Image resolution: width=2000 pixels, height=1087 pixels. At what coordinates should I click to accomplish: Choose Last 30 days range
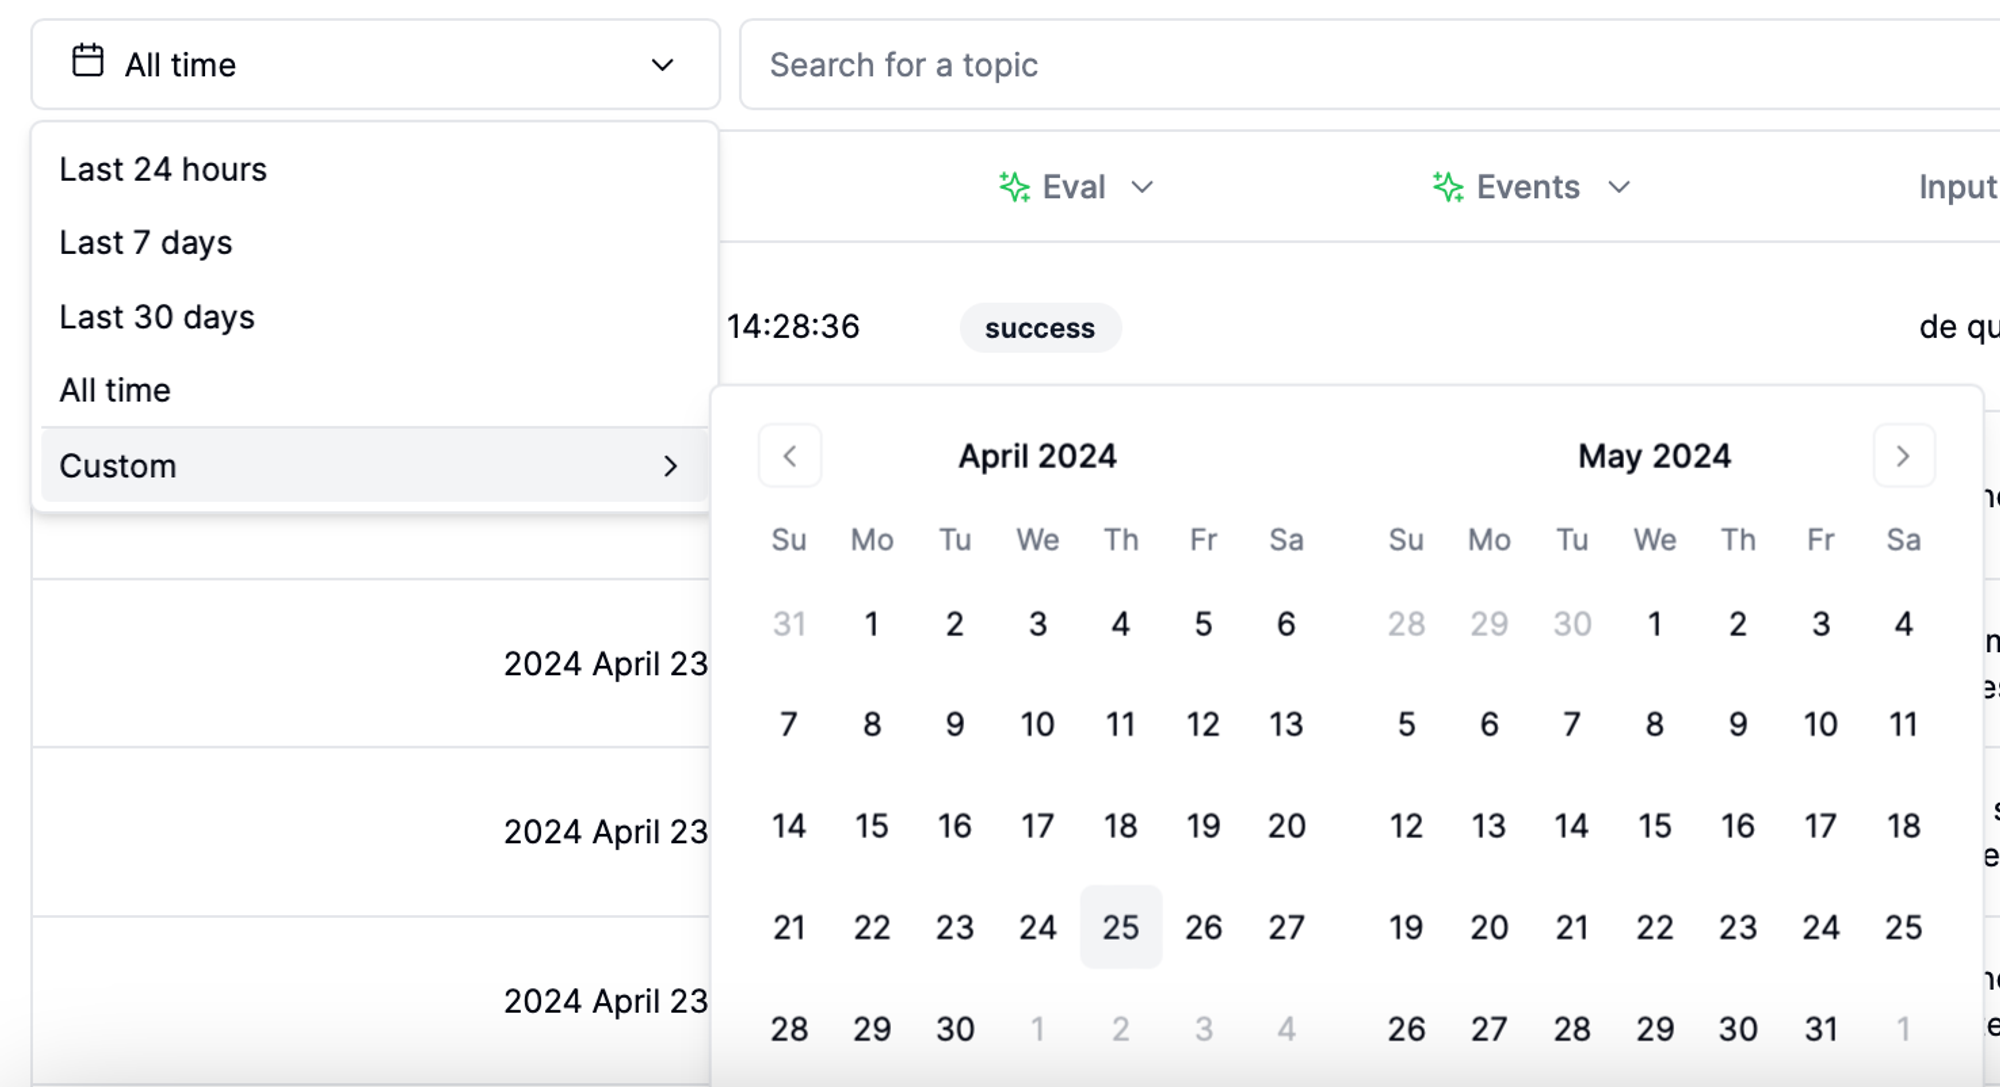[x=157, y=317]
